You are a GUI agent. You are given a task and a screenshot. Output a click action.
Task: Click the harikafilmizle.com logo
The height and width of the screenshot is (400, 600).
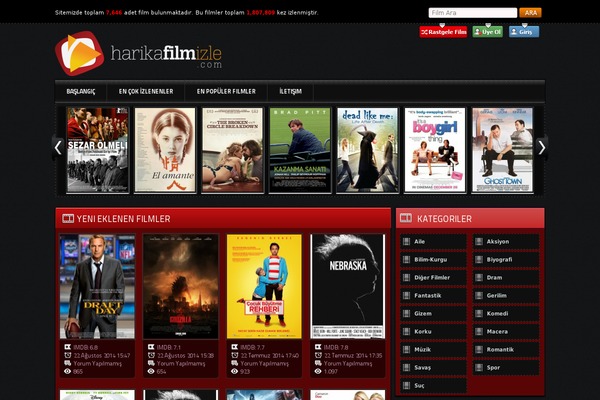[x=139, y=54]
